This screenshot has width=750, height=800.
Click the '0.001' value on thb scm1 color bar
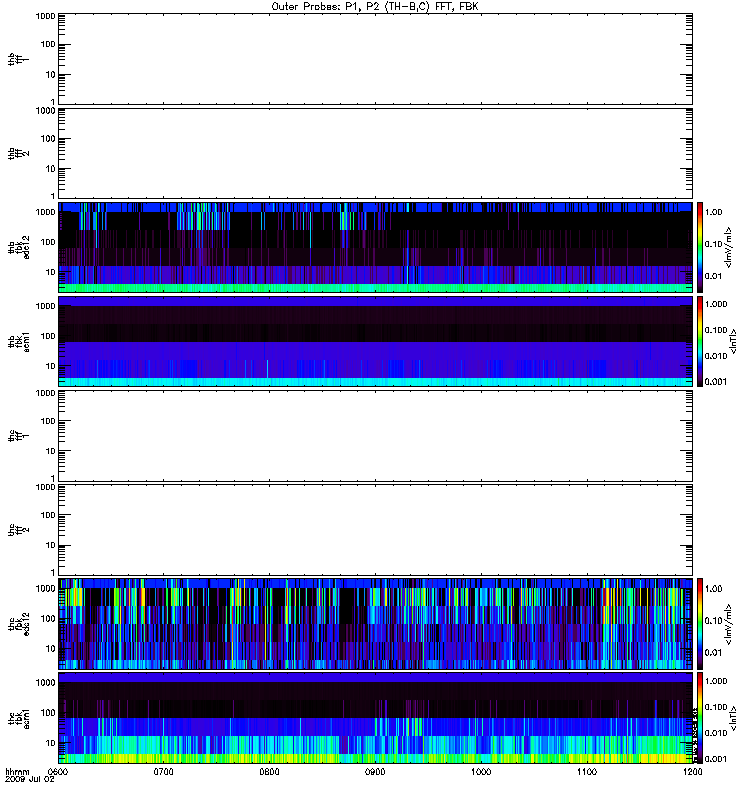click(716, 382)
